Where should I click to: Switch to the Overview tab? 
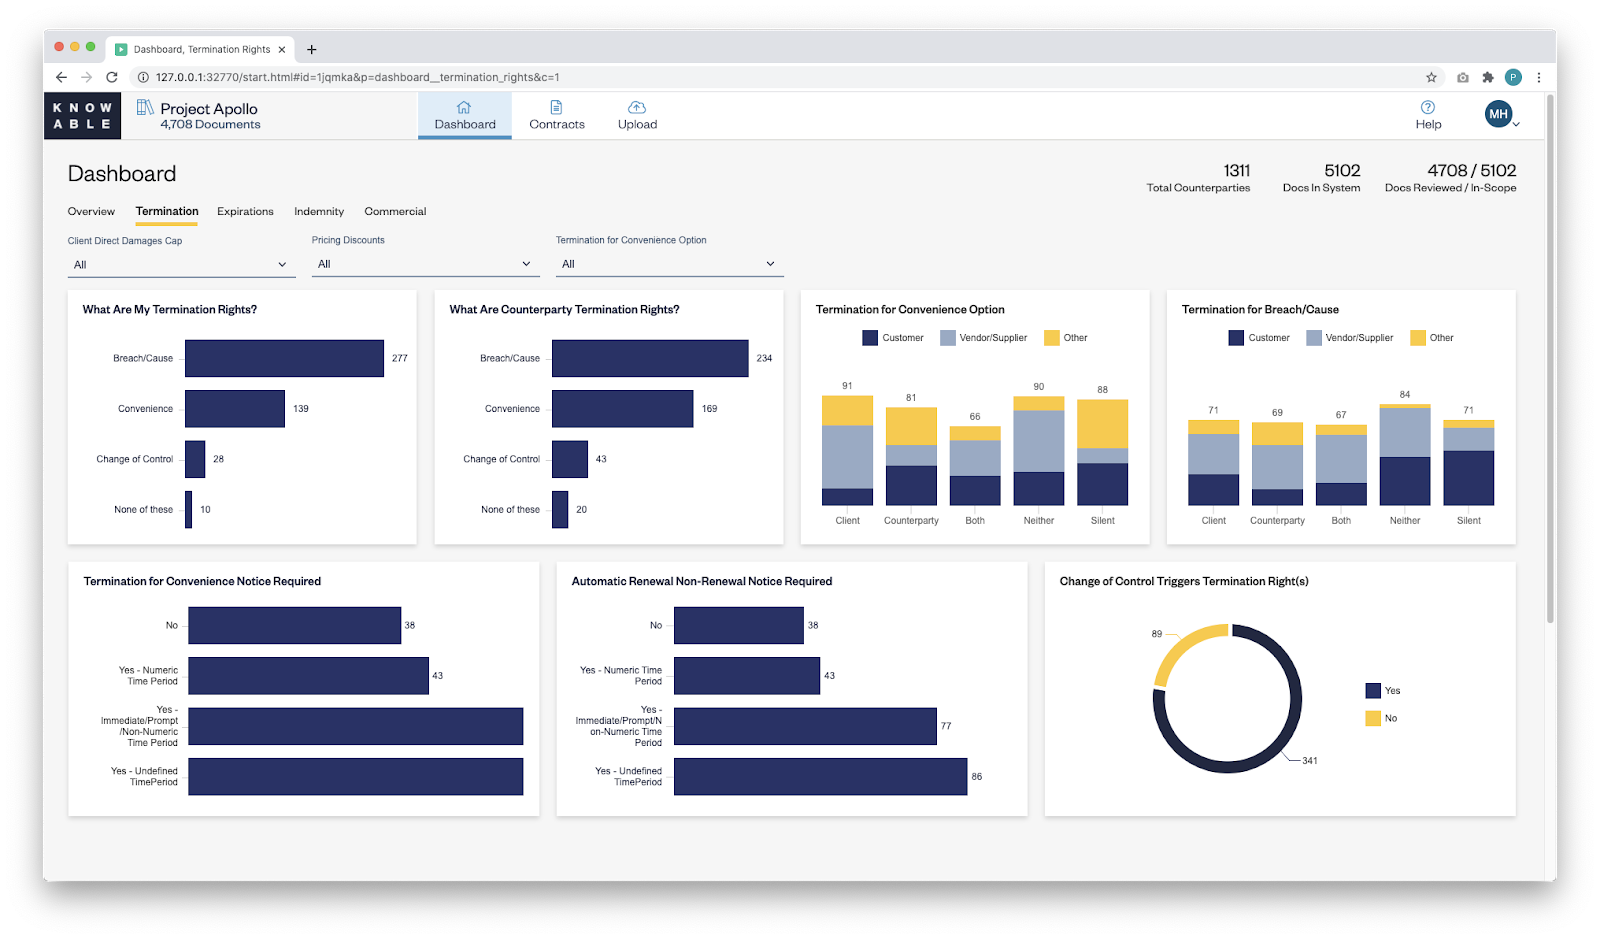(x=91, y=211)
